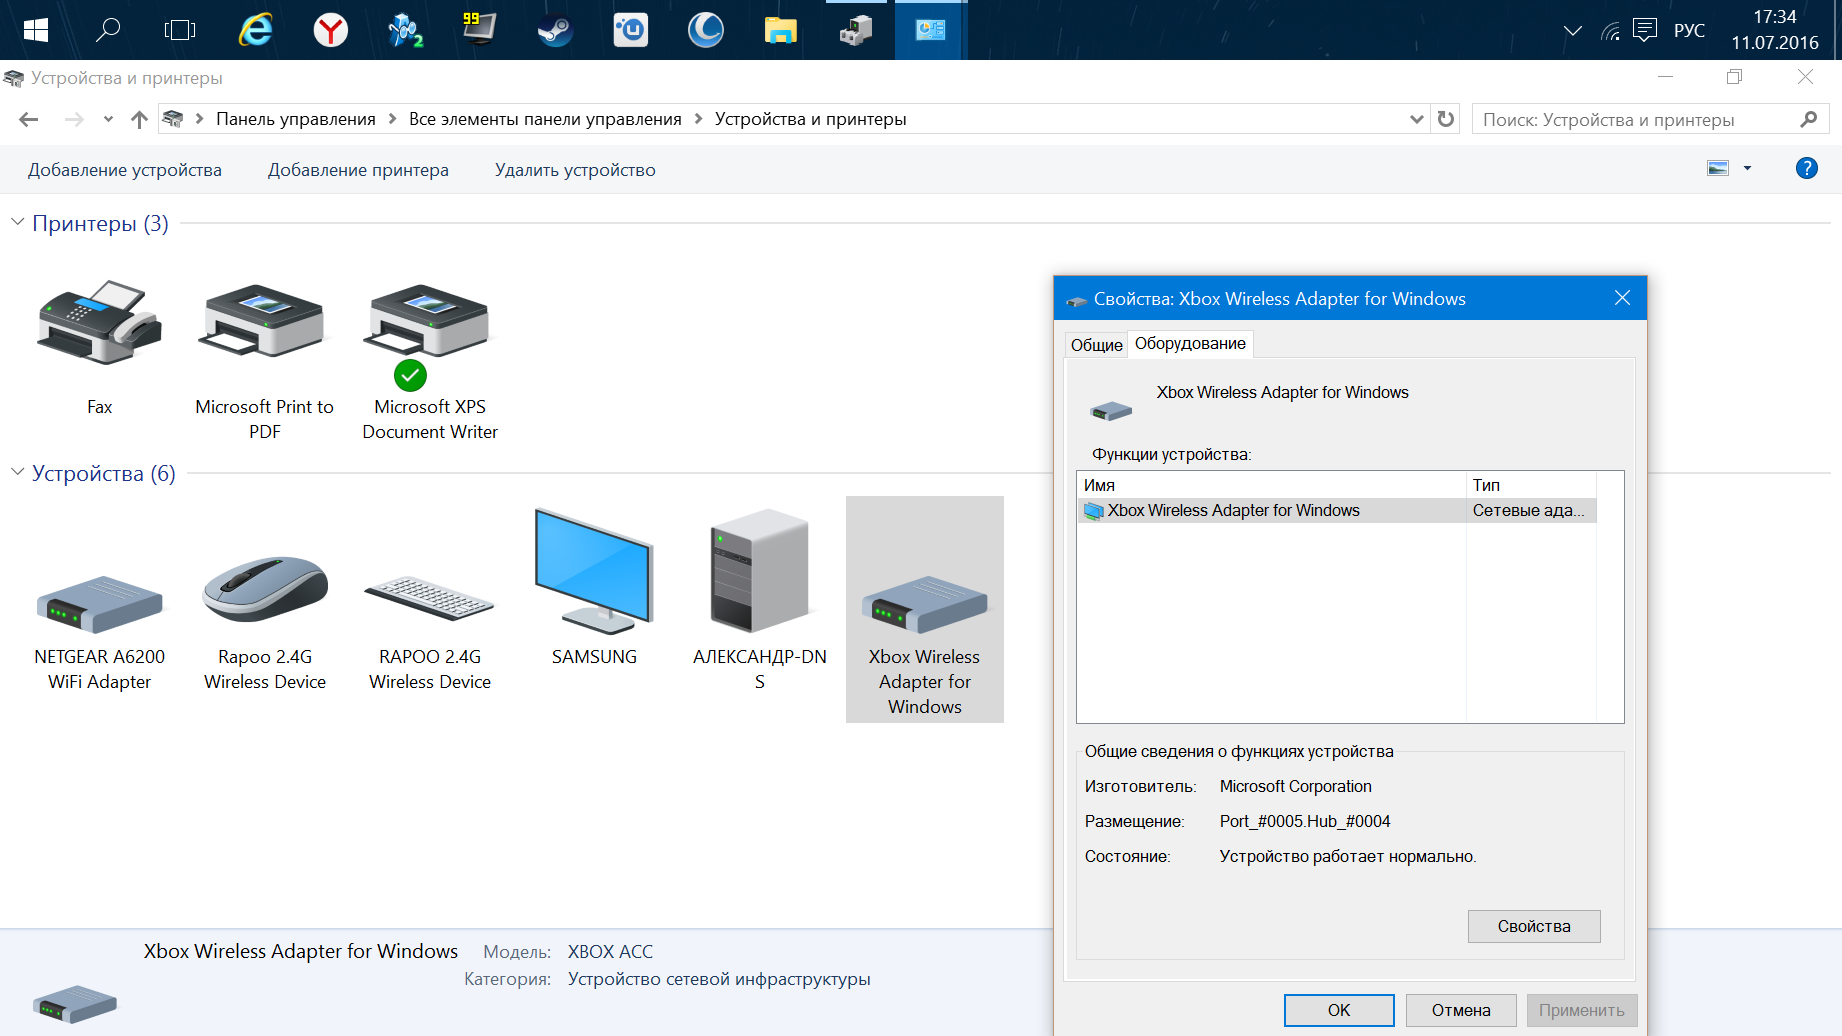
Task: Open the Windows Start menu
Action: coord(36,30)
